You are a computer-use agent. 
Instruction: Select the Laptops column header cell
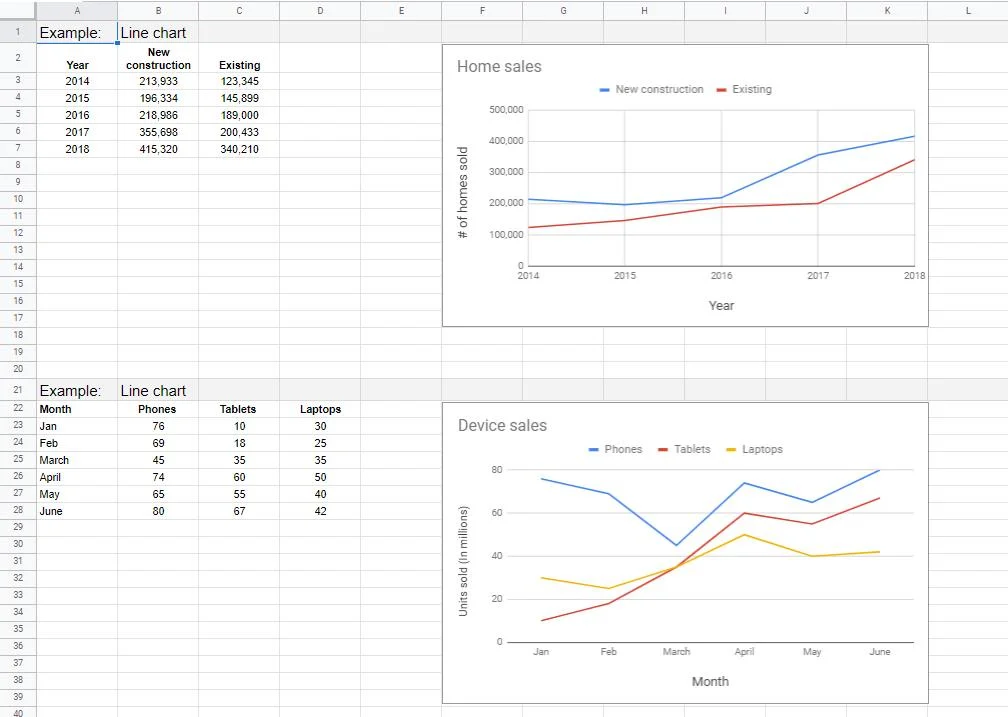(x=320, y=409)
